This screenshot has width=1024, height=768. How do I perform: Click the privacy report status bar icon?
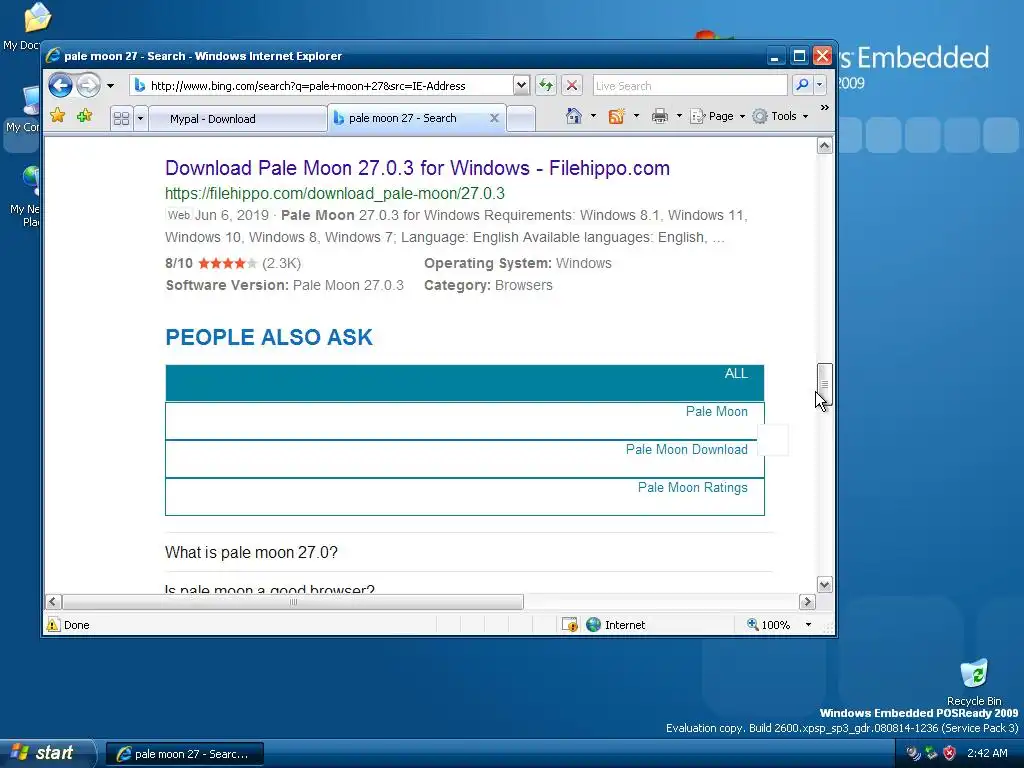(569, 625)
